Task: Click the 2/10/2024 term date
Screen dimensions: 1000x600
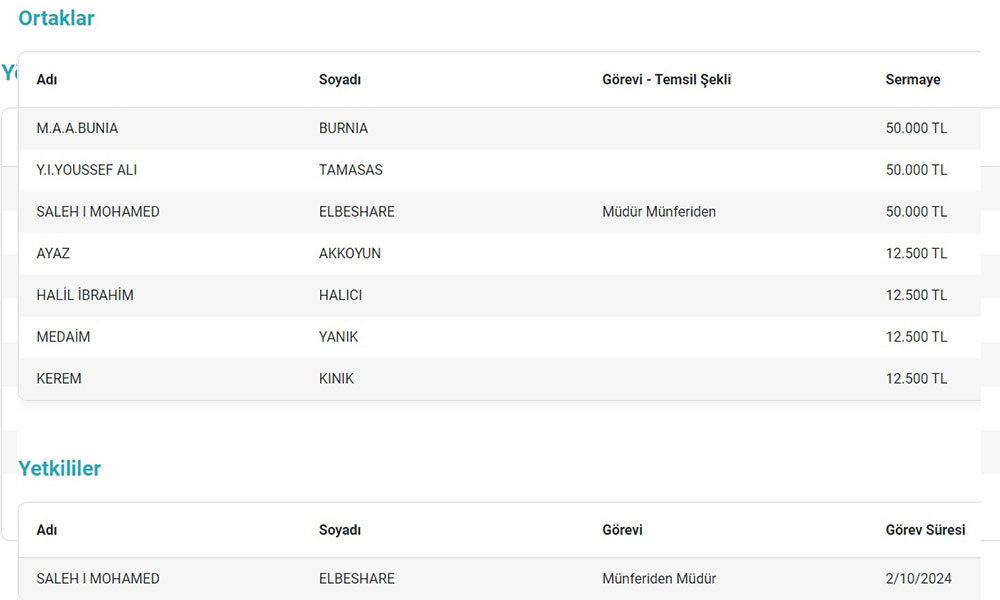Action: click(918, 579)
